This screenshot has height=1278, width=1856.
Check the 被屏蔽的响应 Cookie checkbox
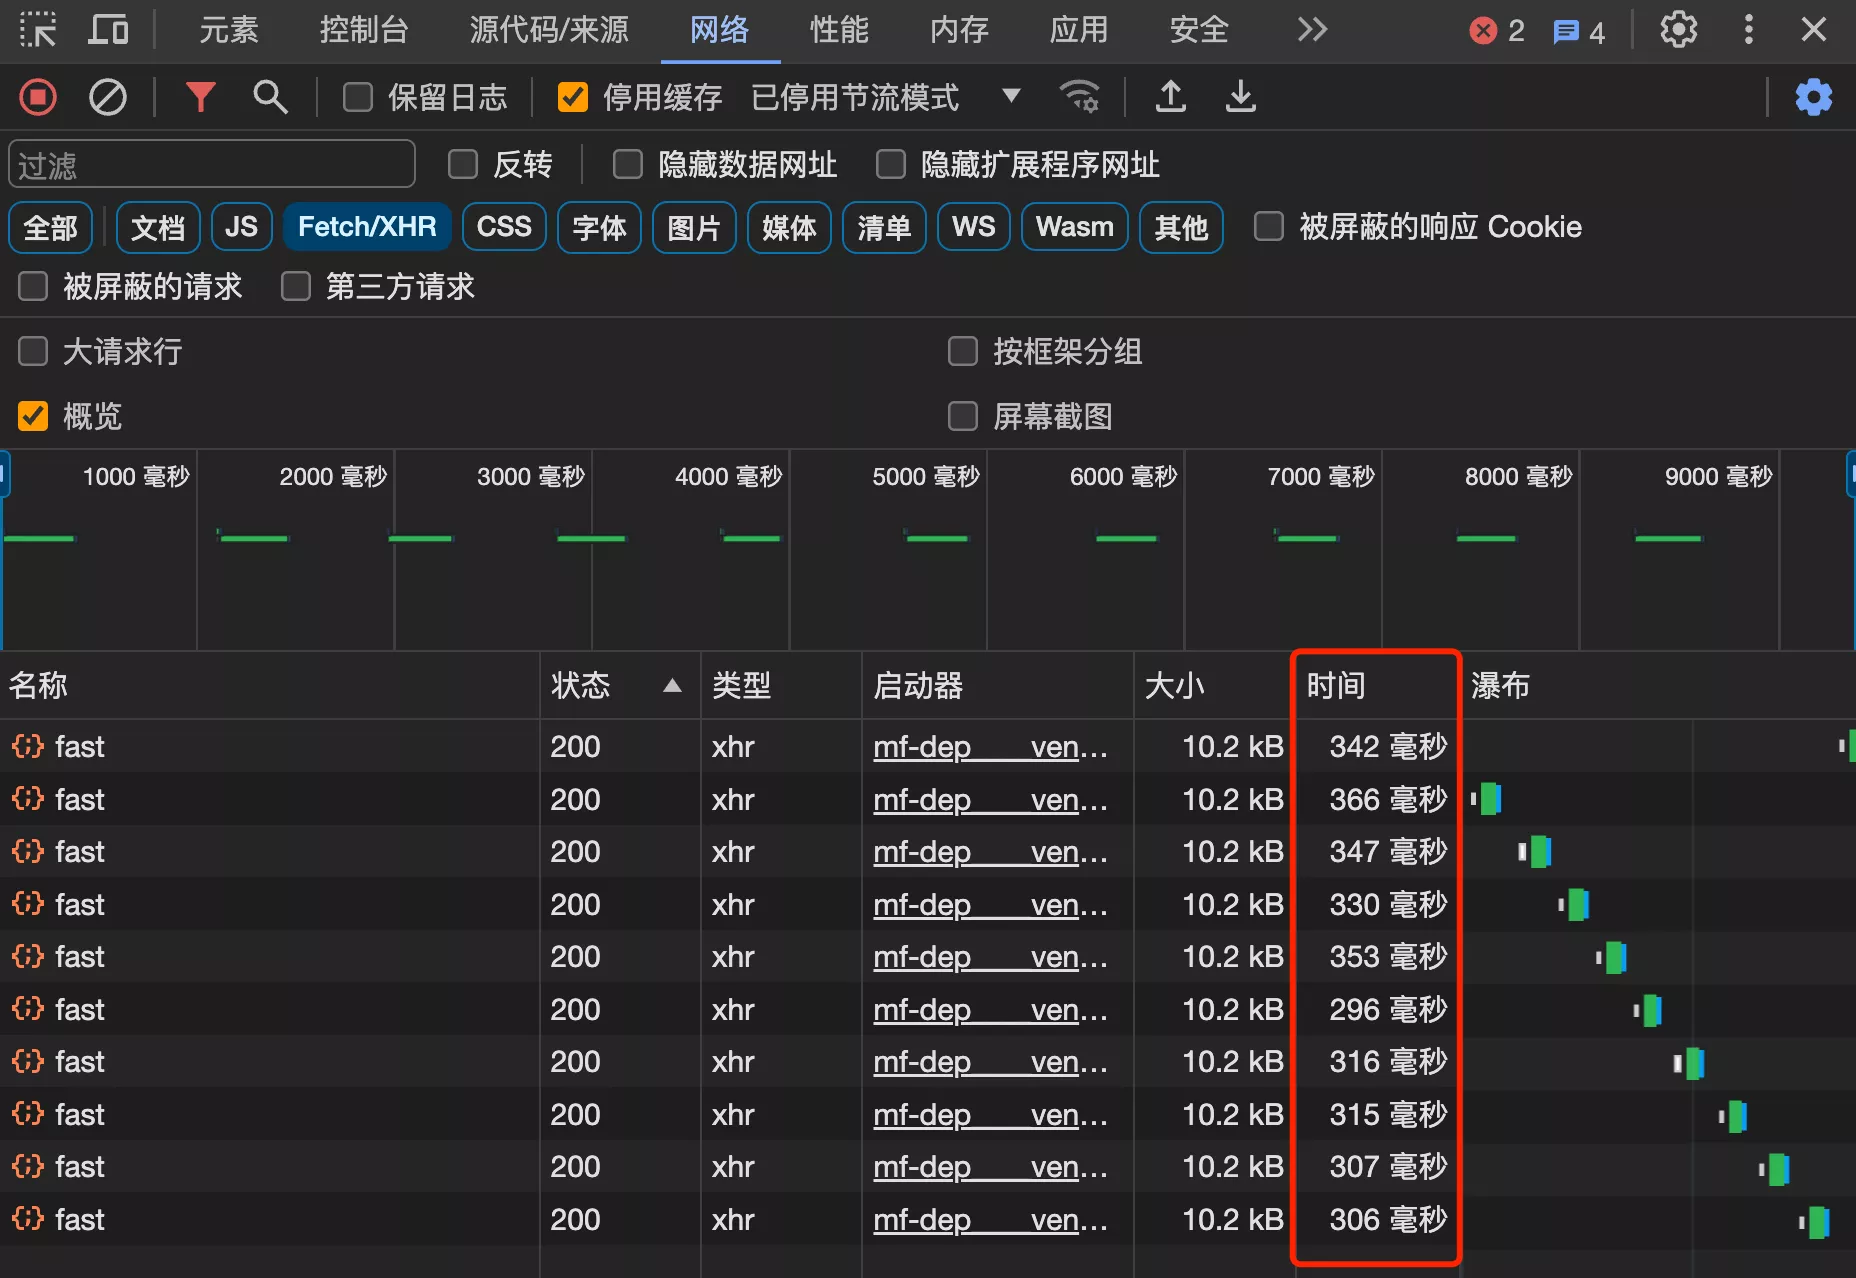coord(1269,226)
